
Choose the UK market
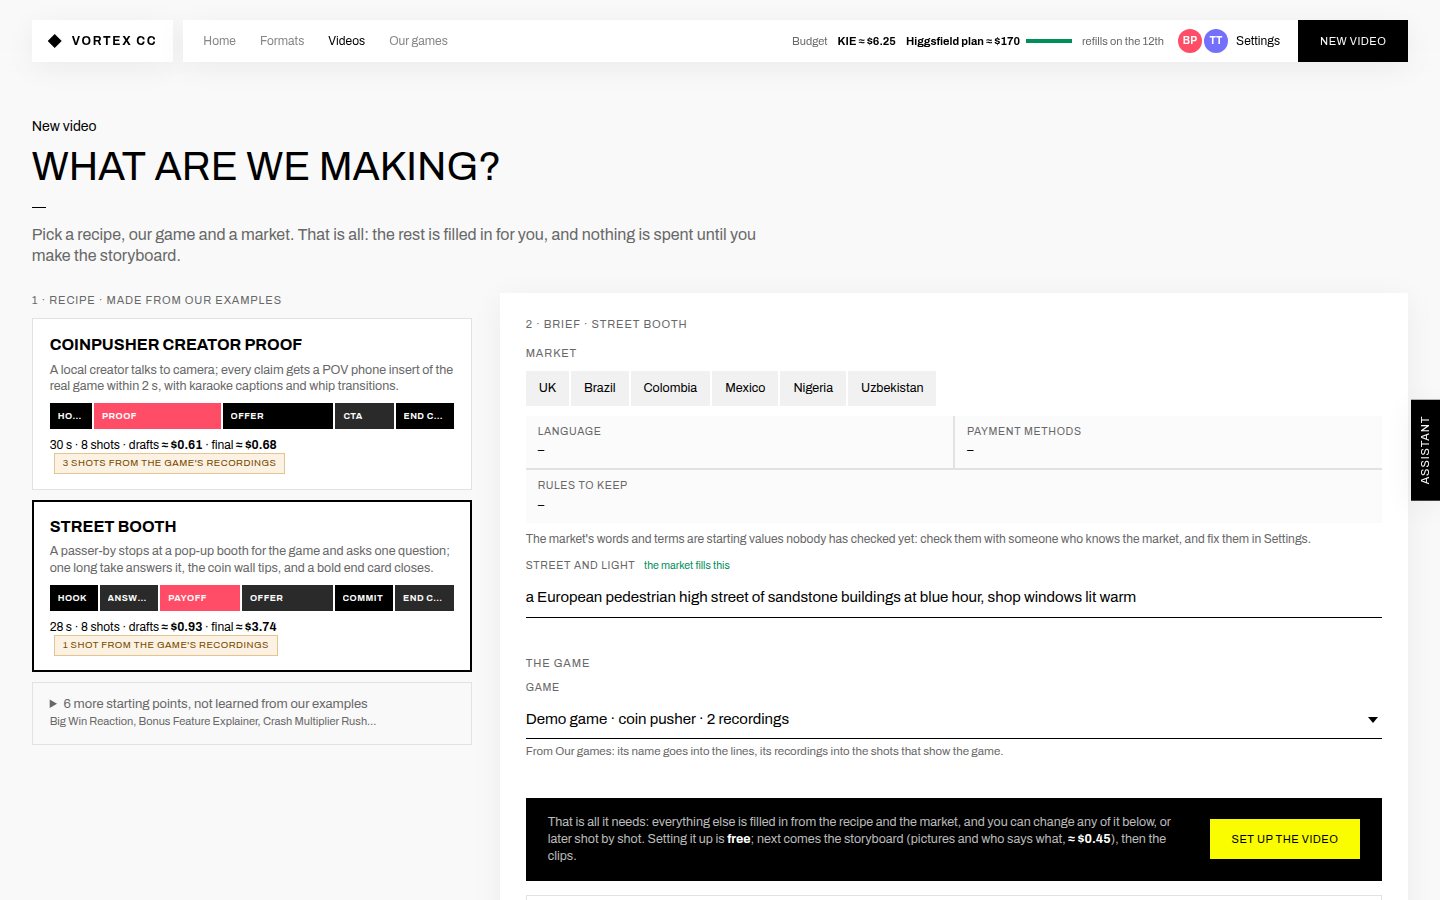click(547, 388)
